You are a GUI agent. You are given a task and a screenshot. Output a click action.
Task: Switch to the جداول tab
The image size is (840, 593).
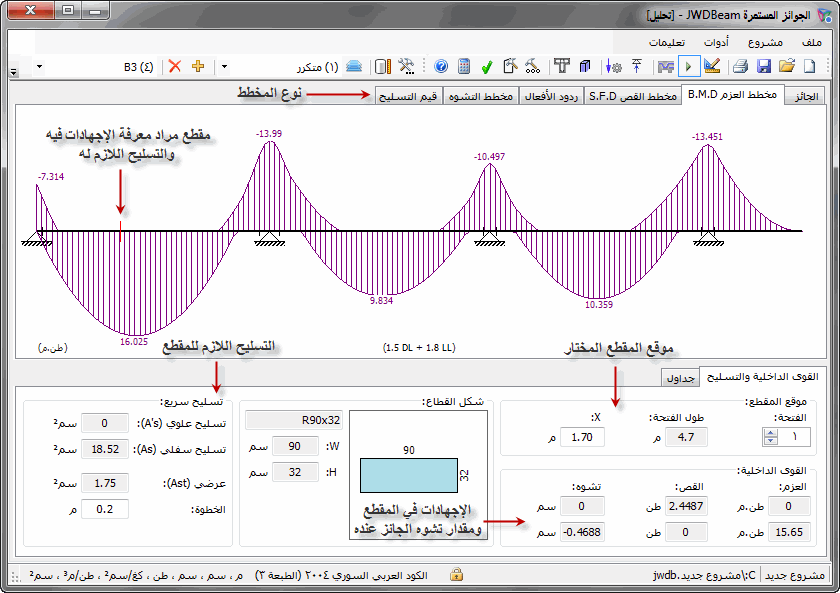(x=680, y=377)
